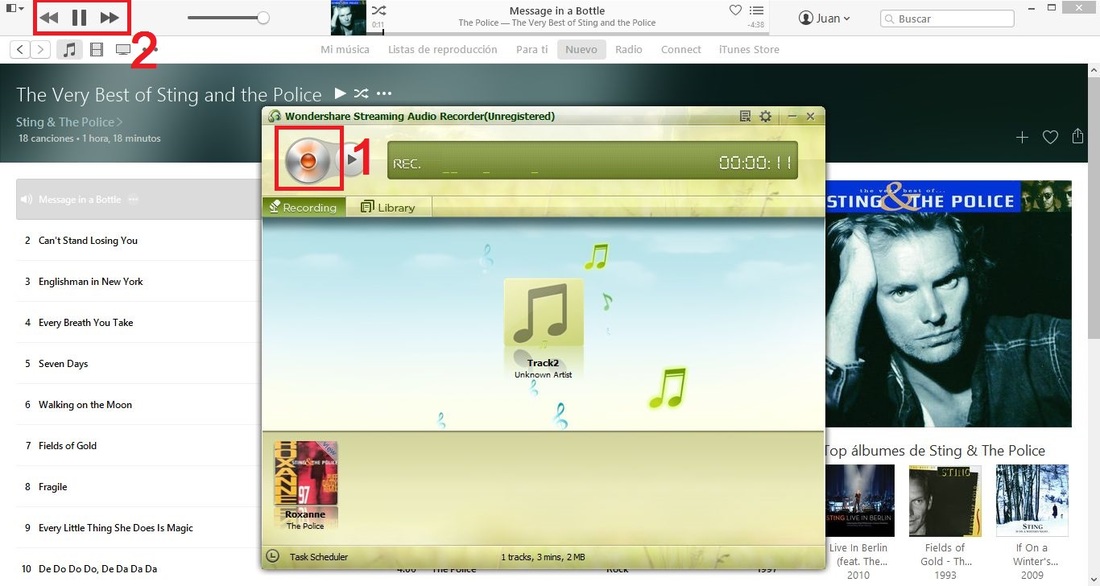This screenshot has height=586, width=1100.
Task: Switch to the Connect tab
Action: 680,49
